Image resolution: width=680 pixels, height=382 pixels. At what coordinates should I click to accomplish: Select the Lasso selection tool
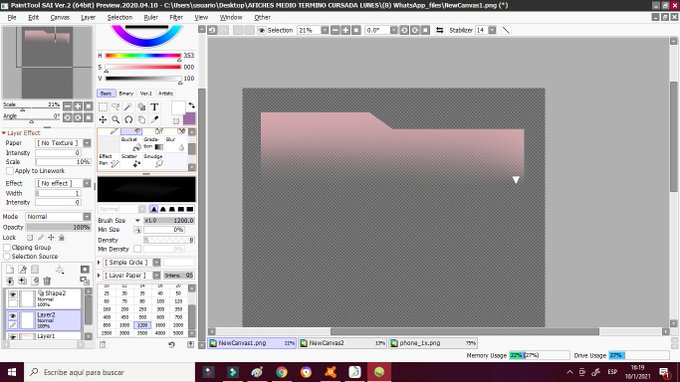tap(116, 107)
